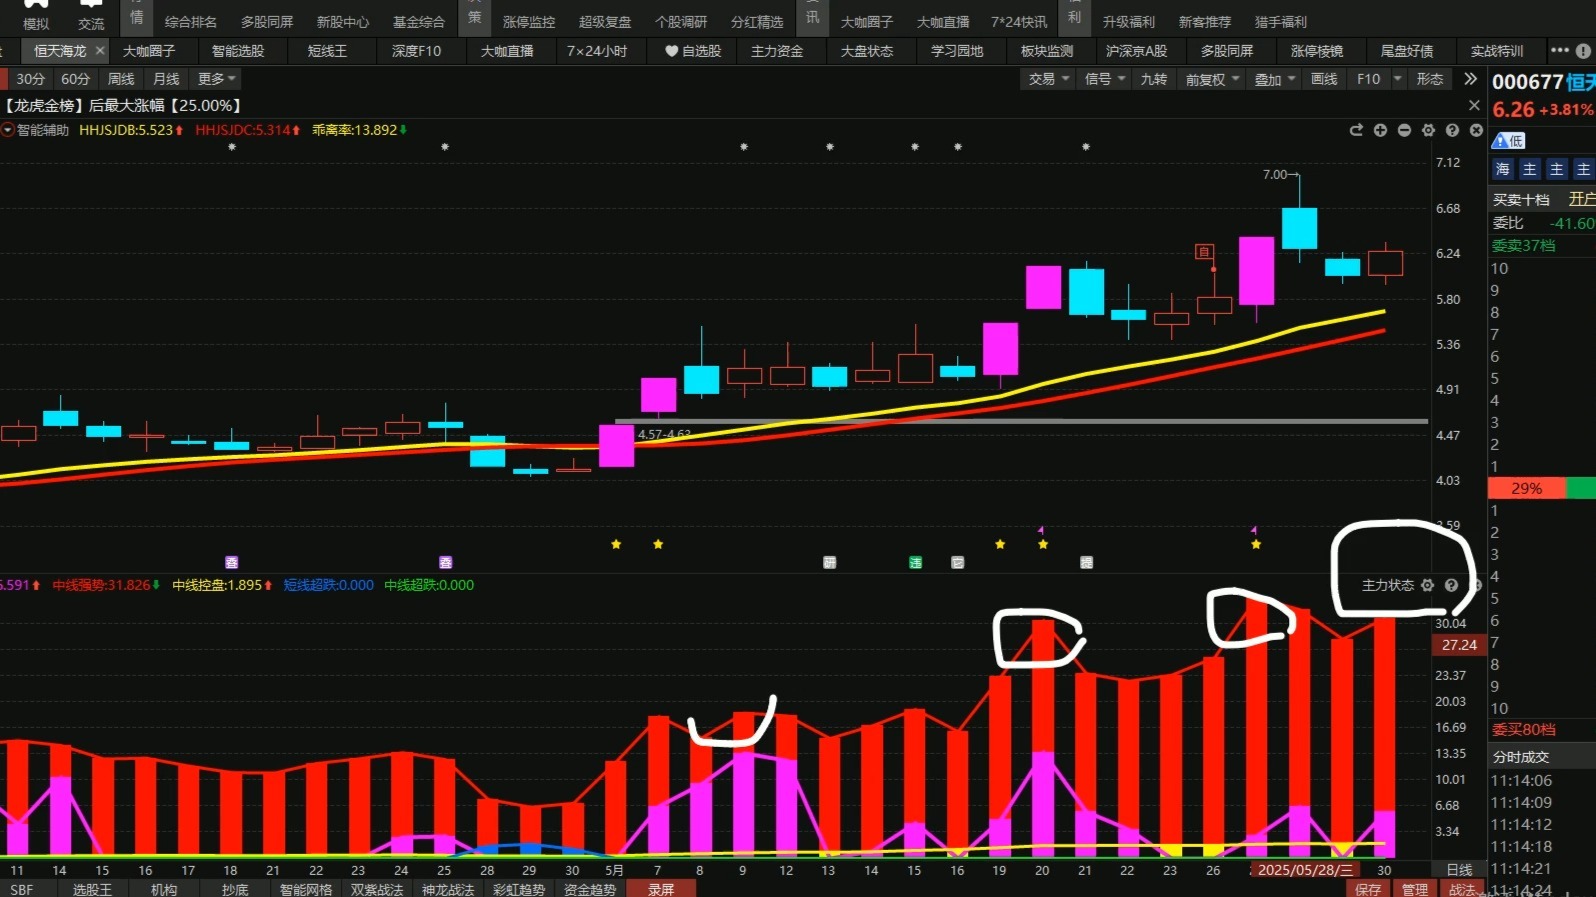Open the 前复权 adjustment dropdown
Image resolution: width=1596 pixels, height=897 pixels.
click(x=1212, y=79)
